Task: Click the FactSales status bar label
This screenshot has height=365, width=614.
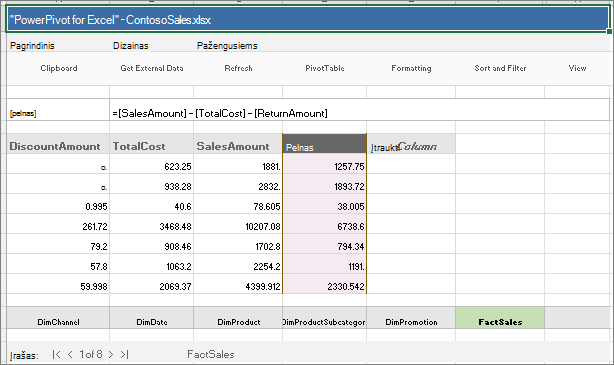Action: pyautogui.click(x=211, y=354)
